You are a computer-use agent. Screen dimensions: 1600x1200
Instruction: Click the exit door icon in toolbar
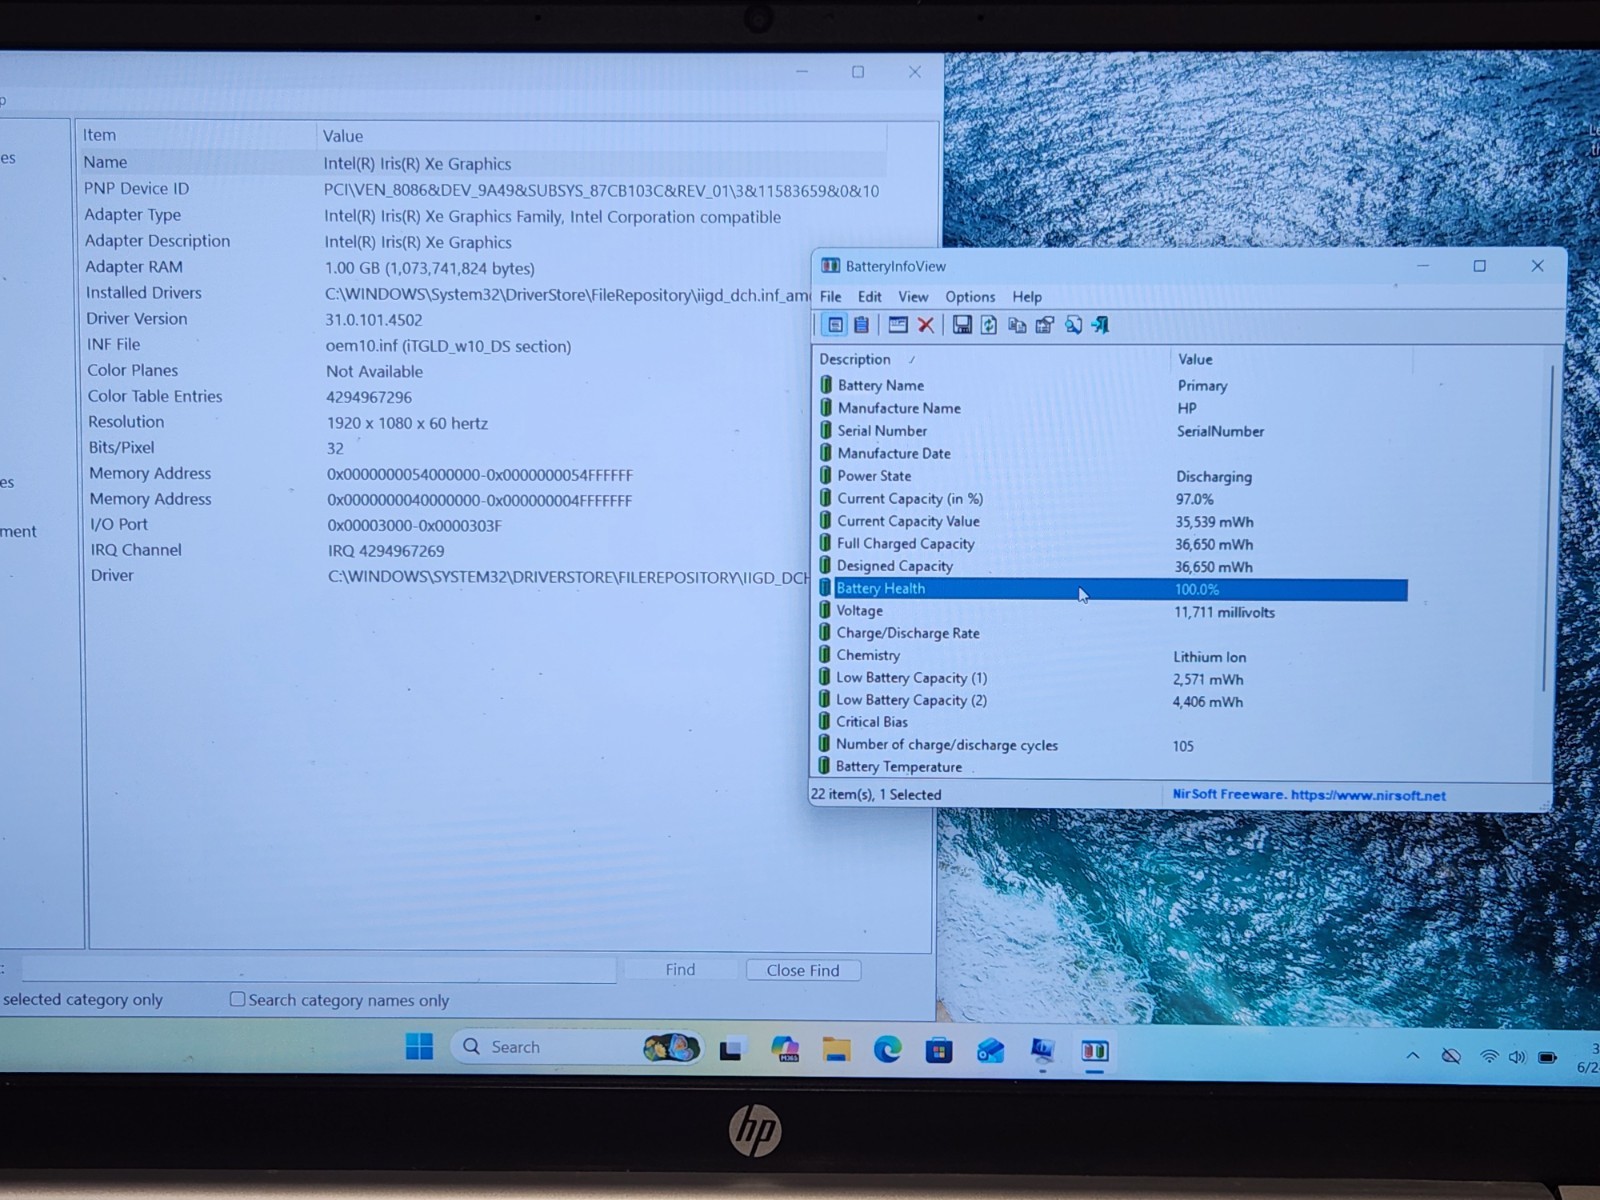(1100, 325)
